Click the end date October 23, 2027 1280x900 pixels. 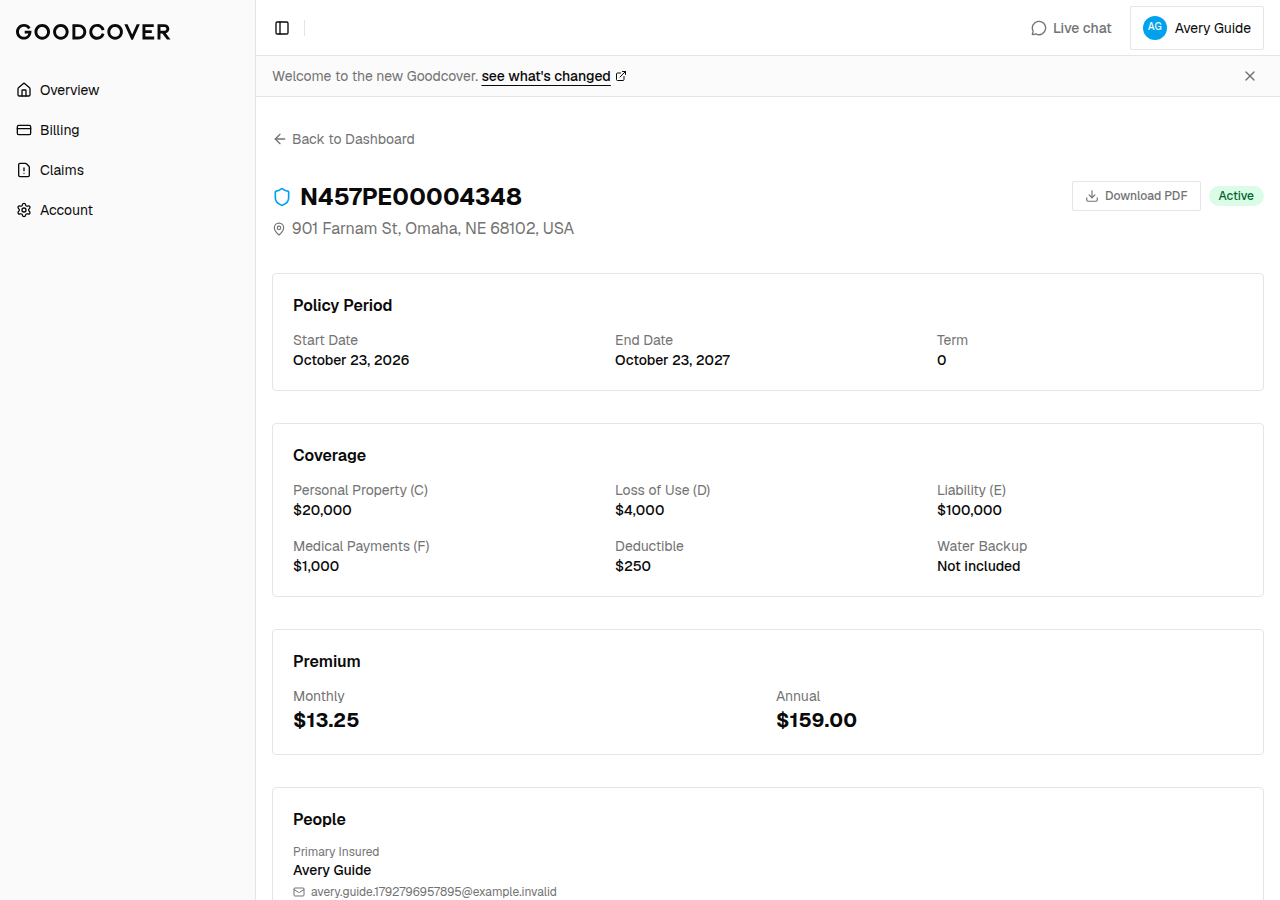pyautogui.click(x=672, y=360)
